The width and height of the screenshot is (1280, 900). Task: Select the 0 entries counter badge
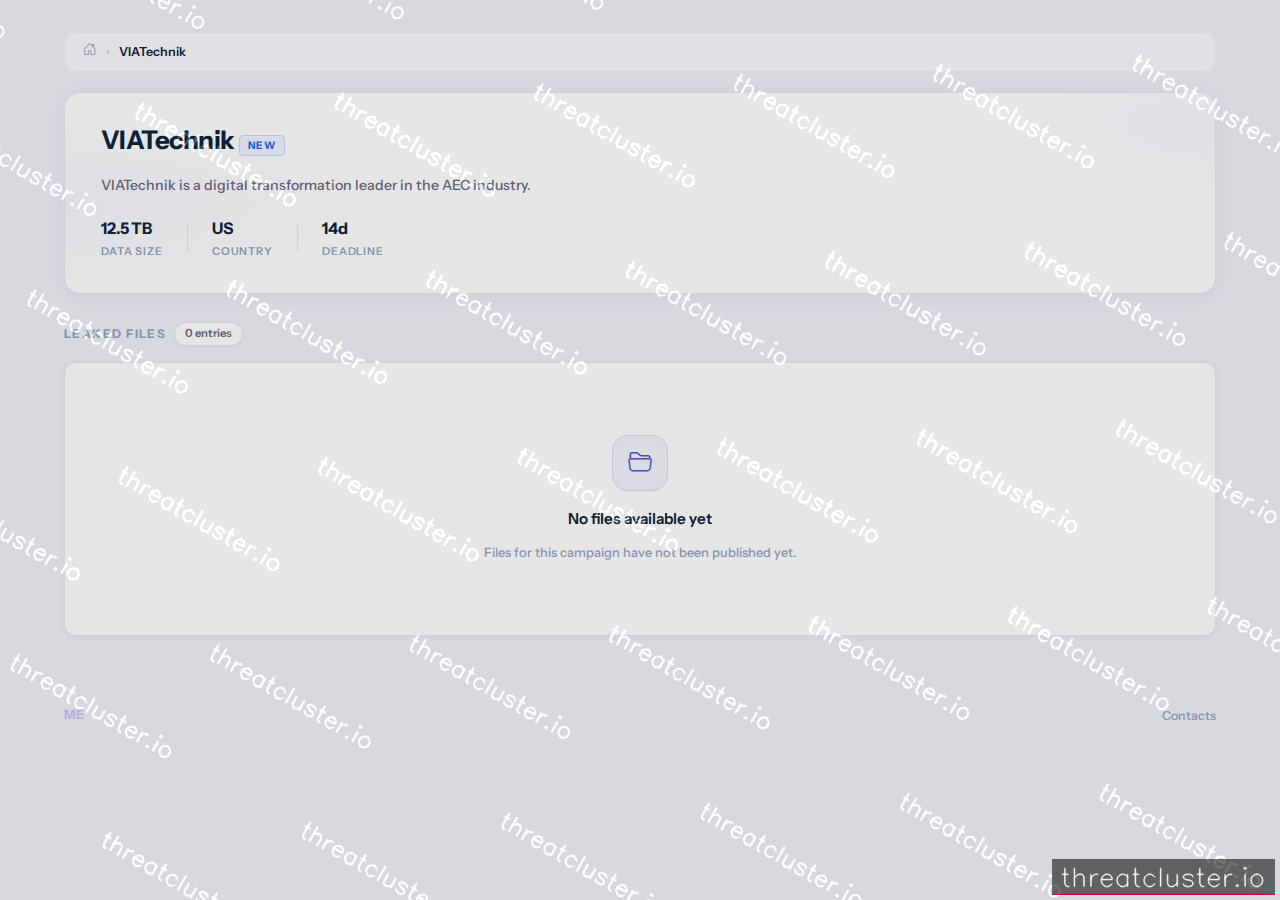click(208, 334)
